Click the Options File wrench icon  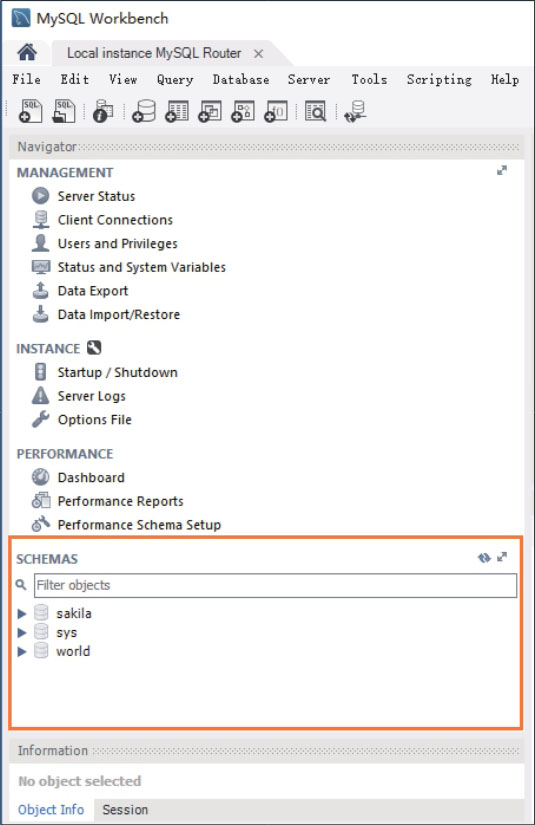click(41, 419)
